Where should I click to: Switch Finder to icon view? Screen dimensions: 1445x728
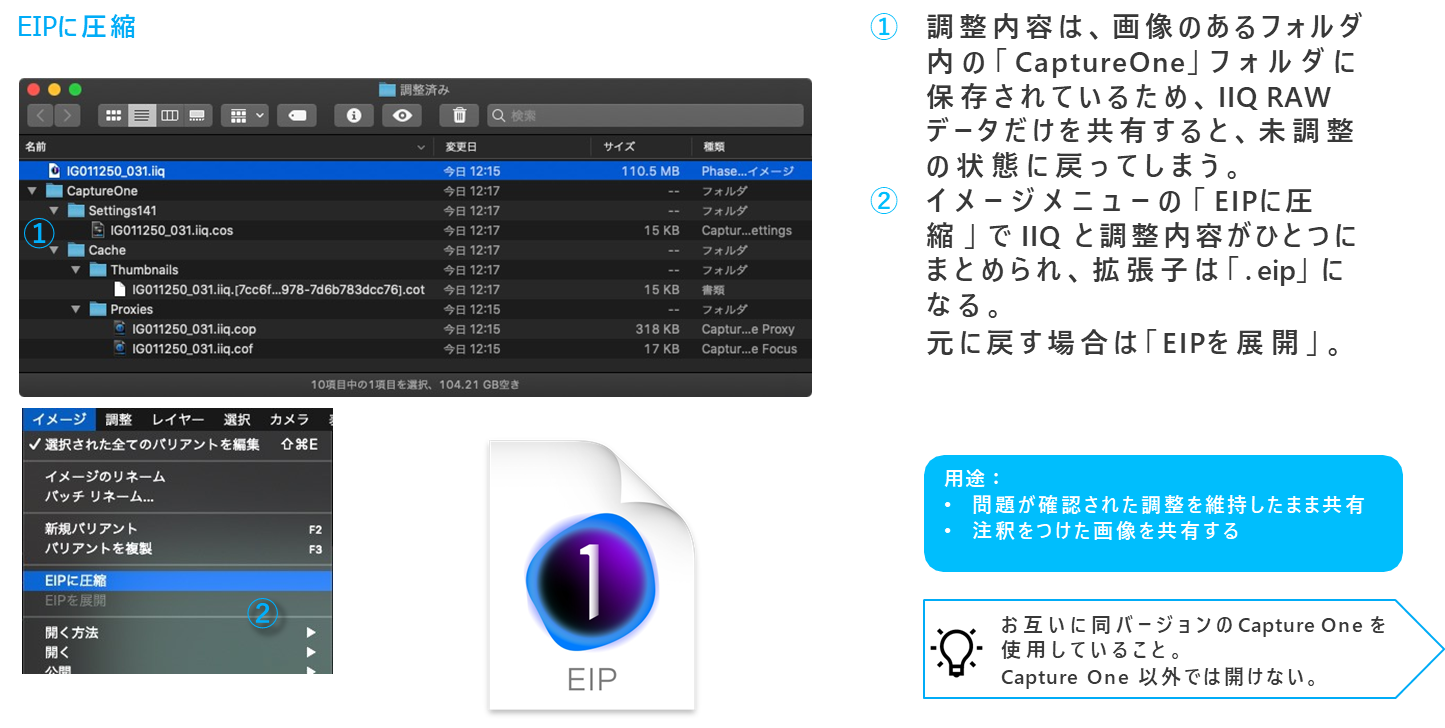pos(113,115)
